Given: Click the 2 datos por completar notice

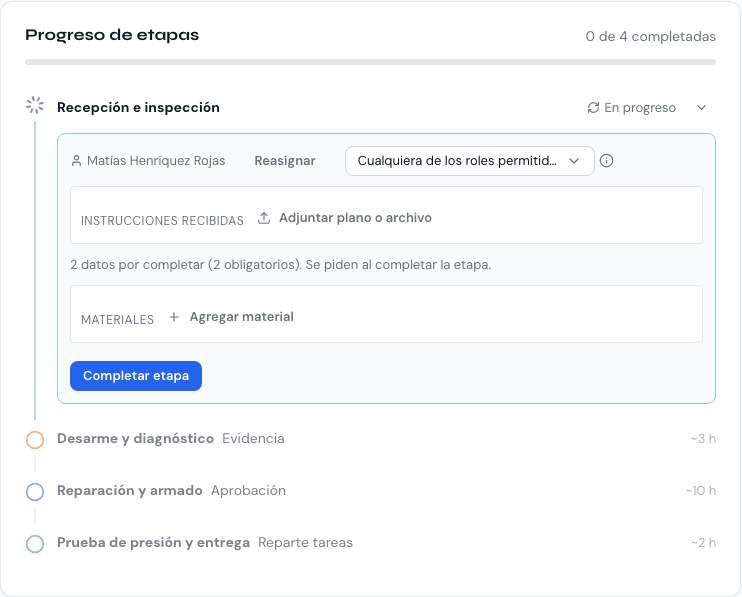Looking at the screenshot, I should coord(281,265).
